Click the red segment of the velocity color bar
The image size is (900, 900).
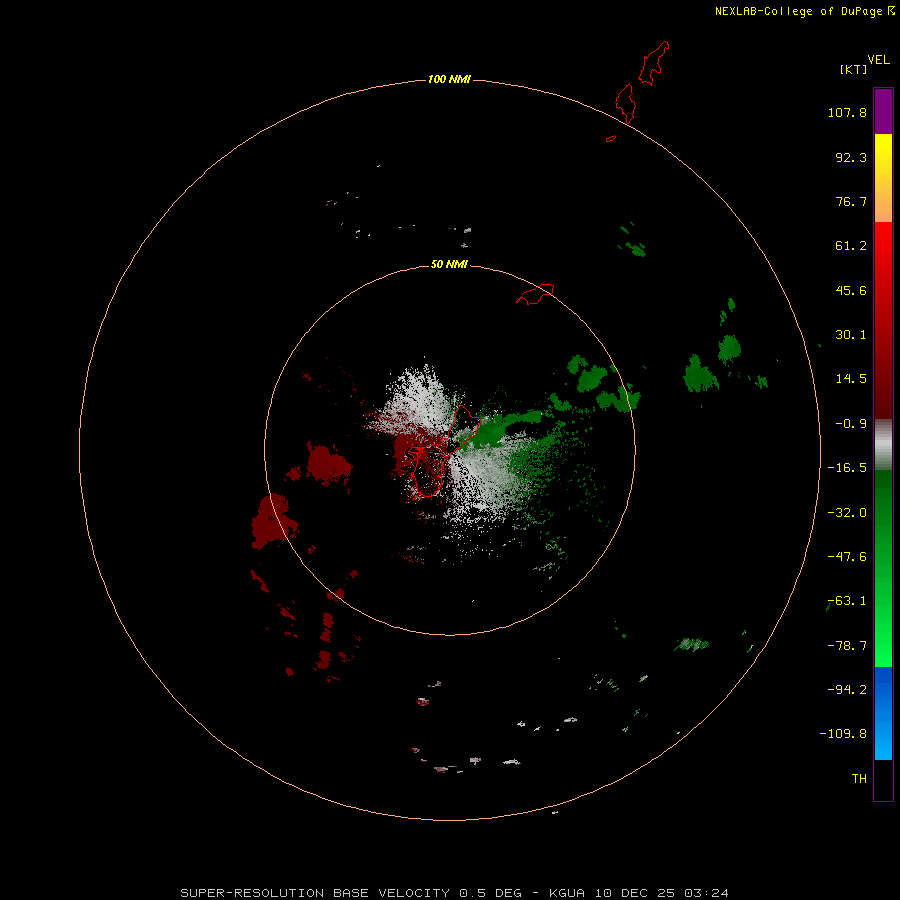[883, 320]
